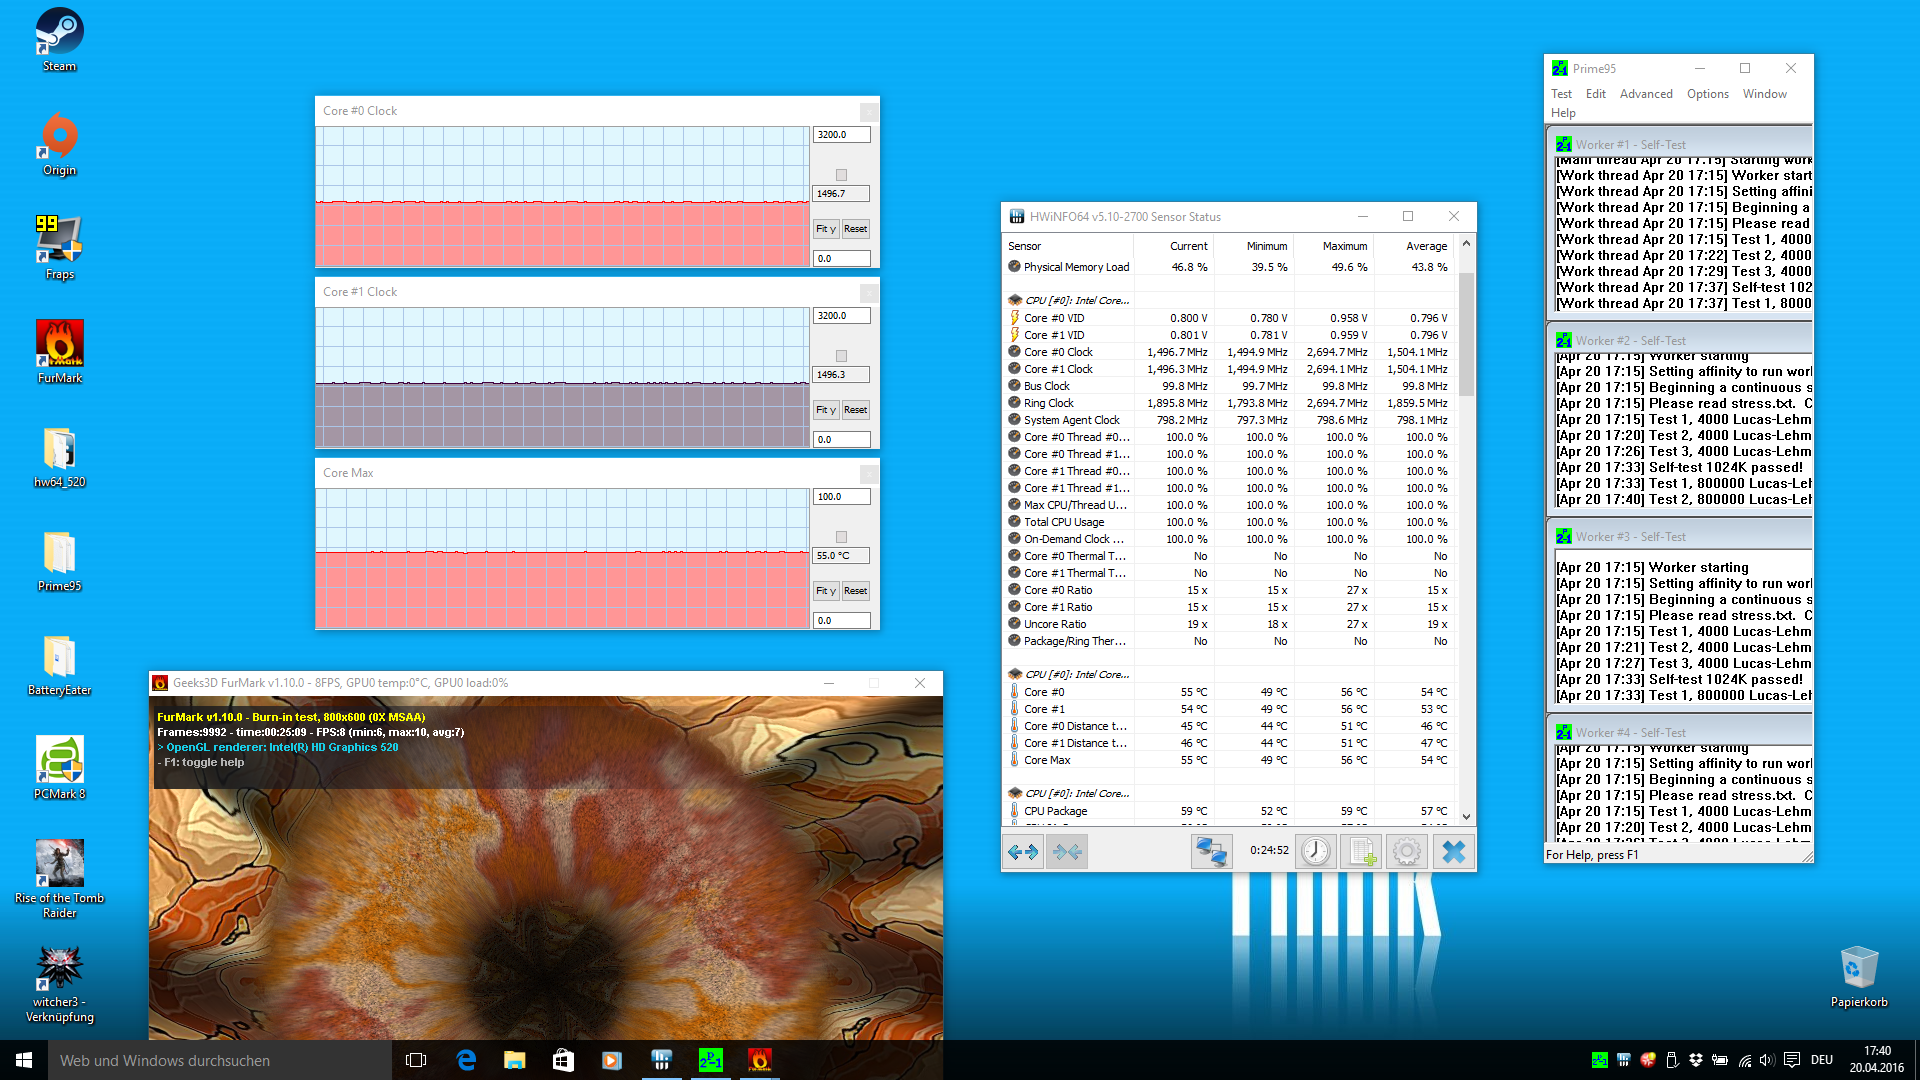Select the PCMark 8 desktop icon
The height and width of the screenshot is (1080, 1920).
click(59, 768)
